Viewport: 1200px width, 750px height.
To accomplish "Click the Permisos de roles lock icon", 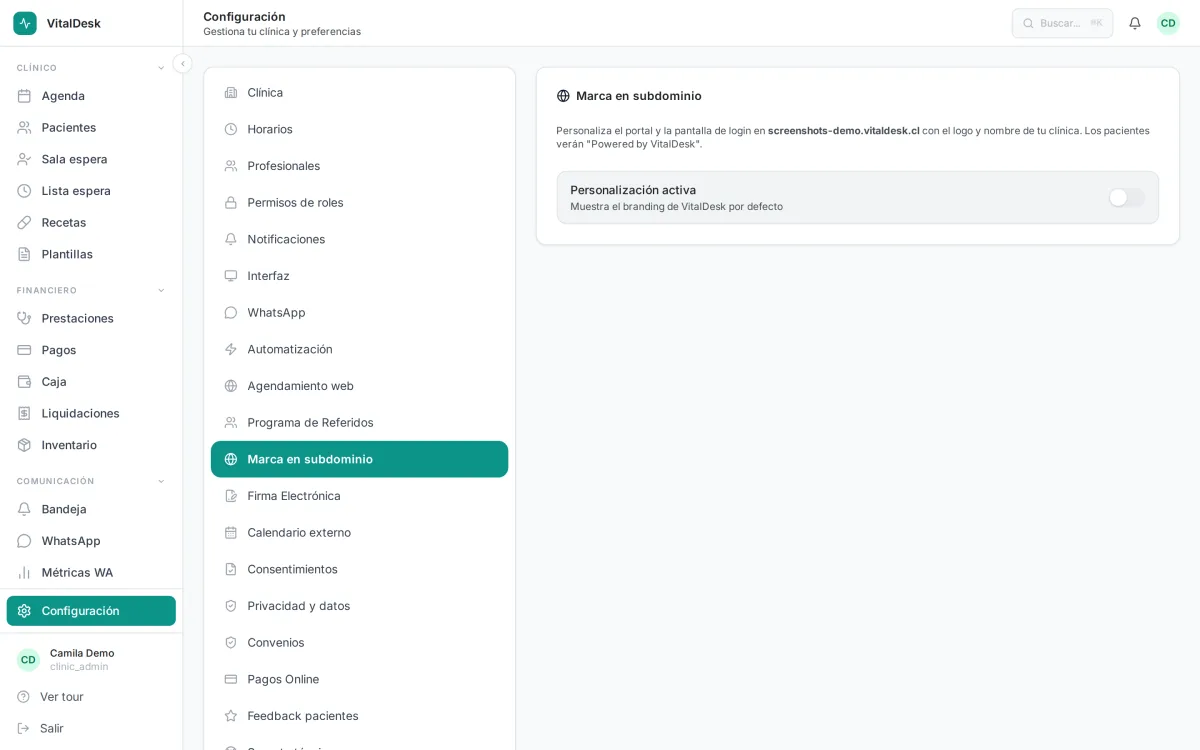I will pyautogui.click(x=231, y=202).
